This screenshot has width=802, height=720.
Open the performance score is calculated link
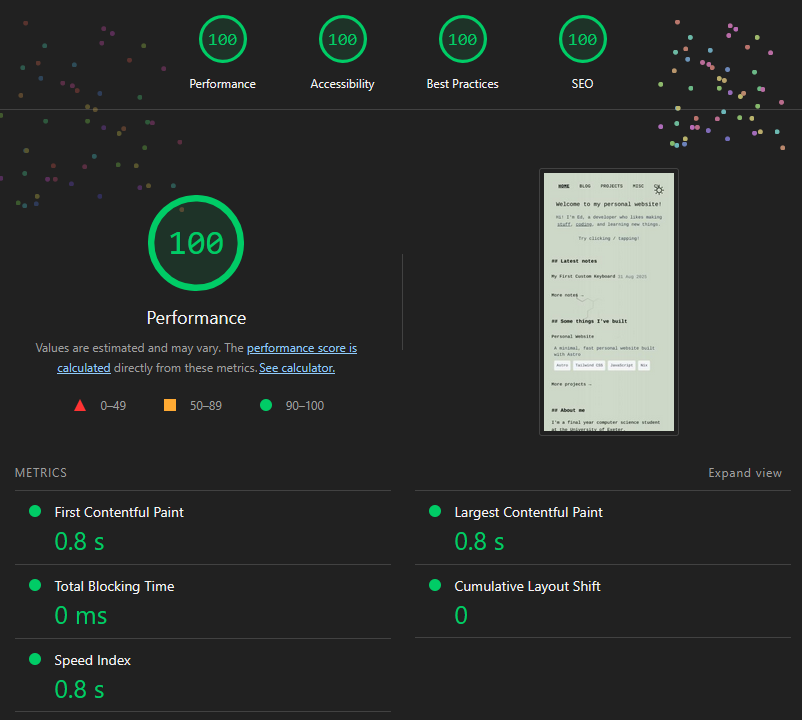pyautogui.click(x=302, y=347)
